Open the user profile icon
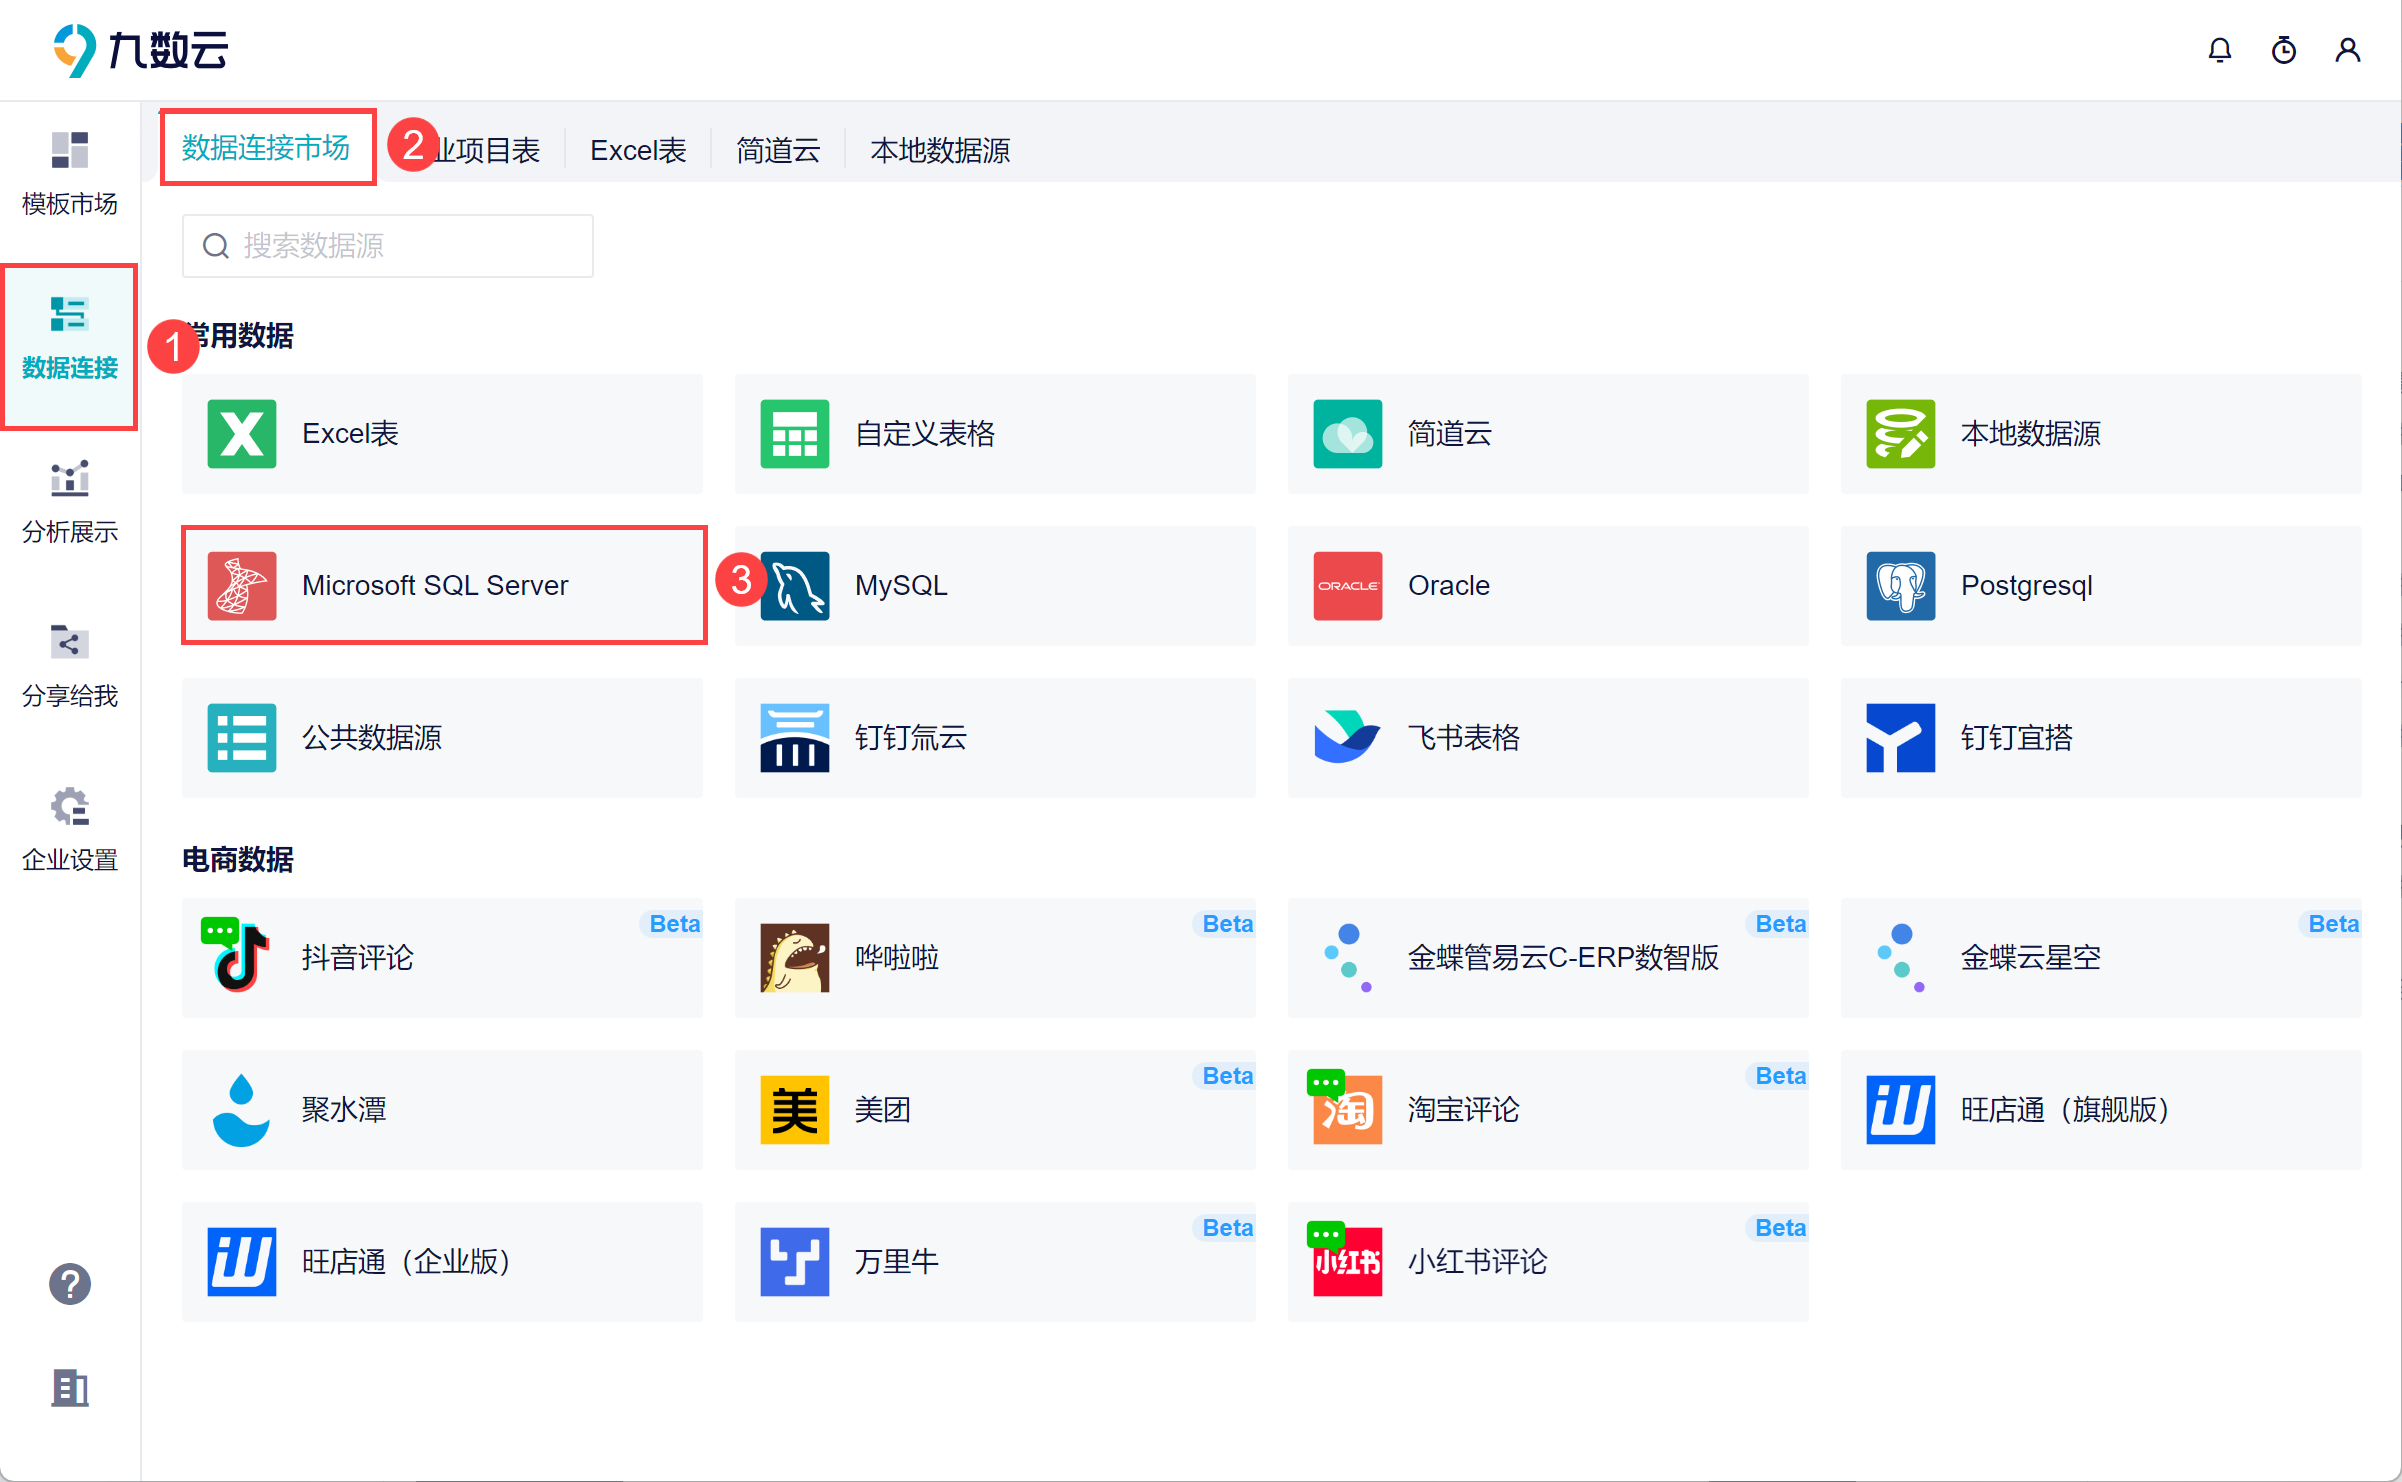The height and width of the screenshot is (1482, 2402). (x=2347, y=50)
